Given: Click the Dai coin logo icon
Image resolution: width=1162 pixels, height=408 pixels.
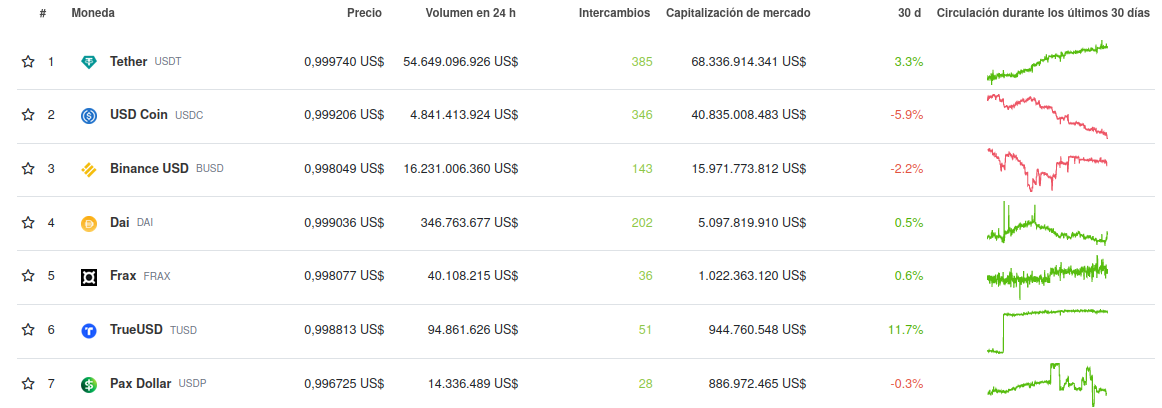Looking at the screenshot, I should [x=89, y=223].
